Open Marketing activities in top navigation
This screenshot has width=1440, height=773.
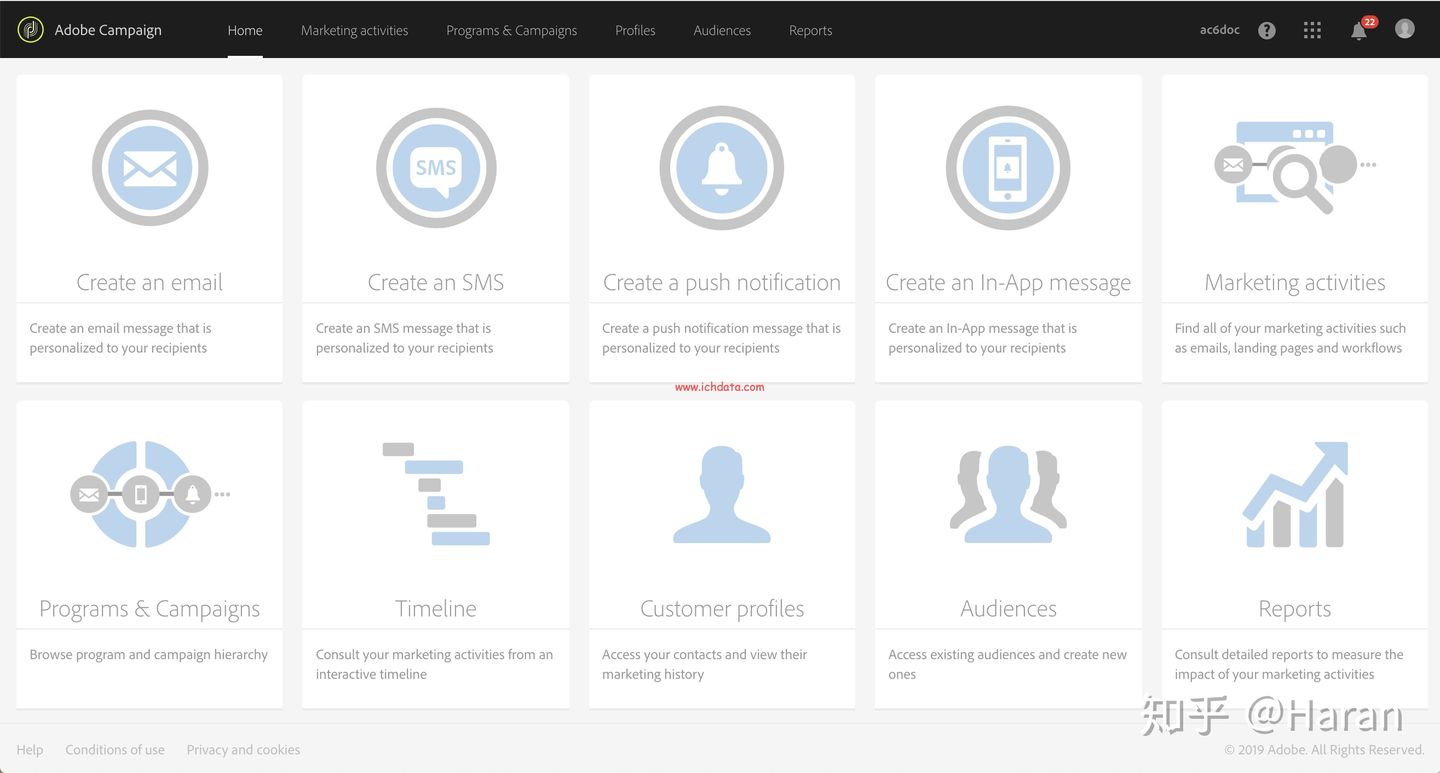pos(355,30)
